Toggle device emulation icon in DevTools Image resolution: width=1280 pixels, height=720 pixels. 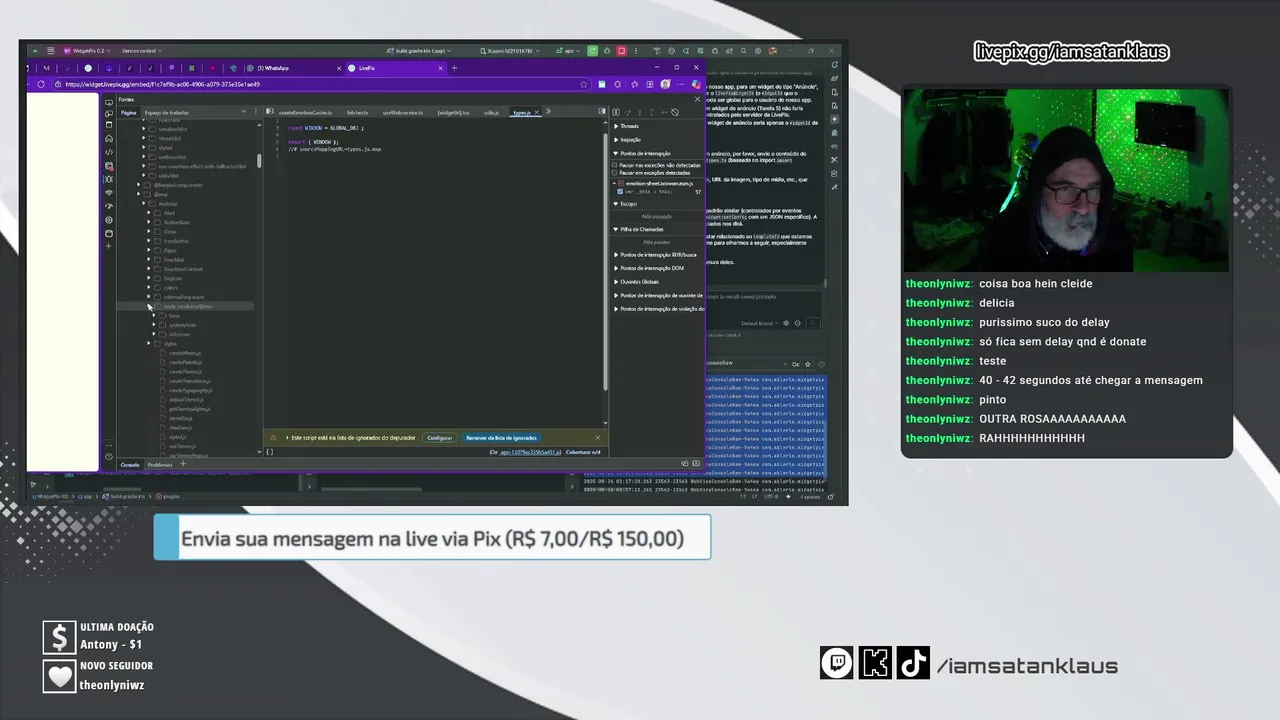(109, 114)
